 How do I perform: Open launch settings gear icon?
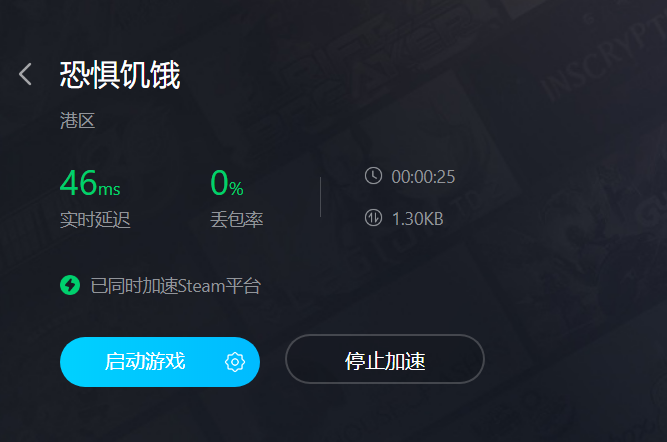(235, 362)
